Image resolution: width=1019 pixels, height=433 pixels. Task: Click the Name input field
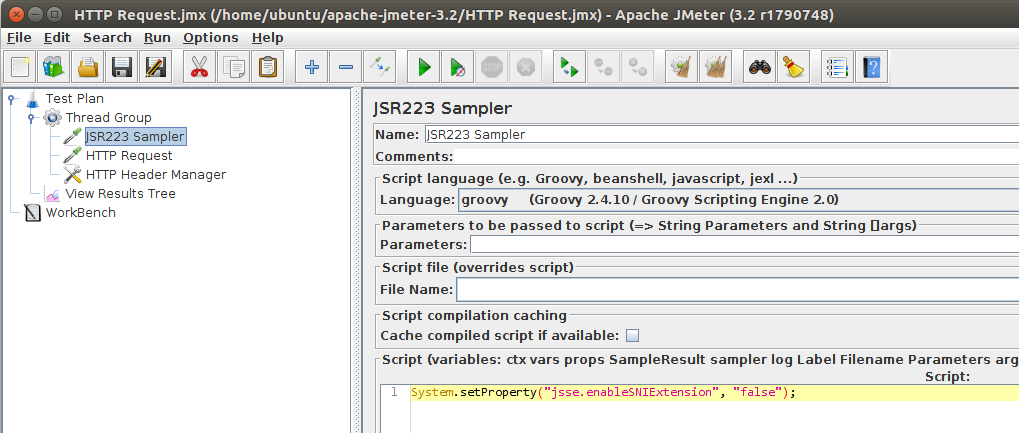pos(721,135)
